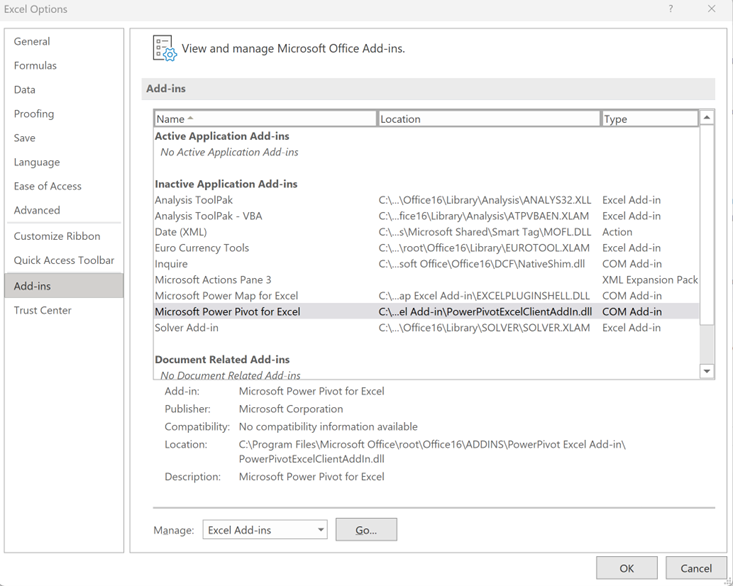Confirm with the OK button
This screenshot has width=733, height=586.
(626, 568)
